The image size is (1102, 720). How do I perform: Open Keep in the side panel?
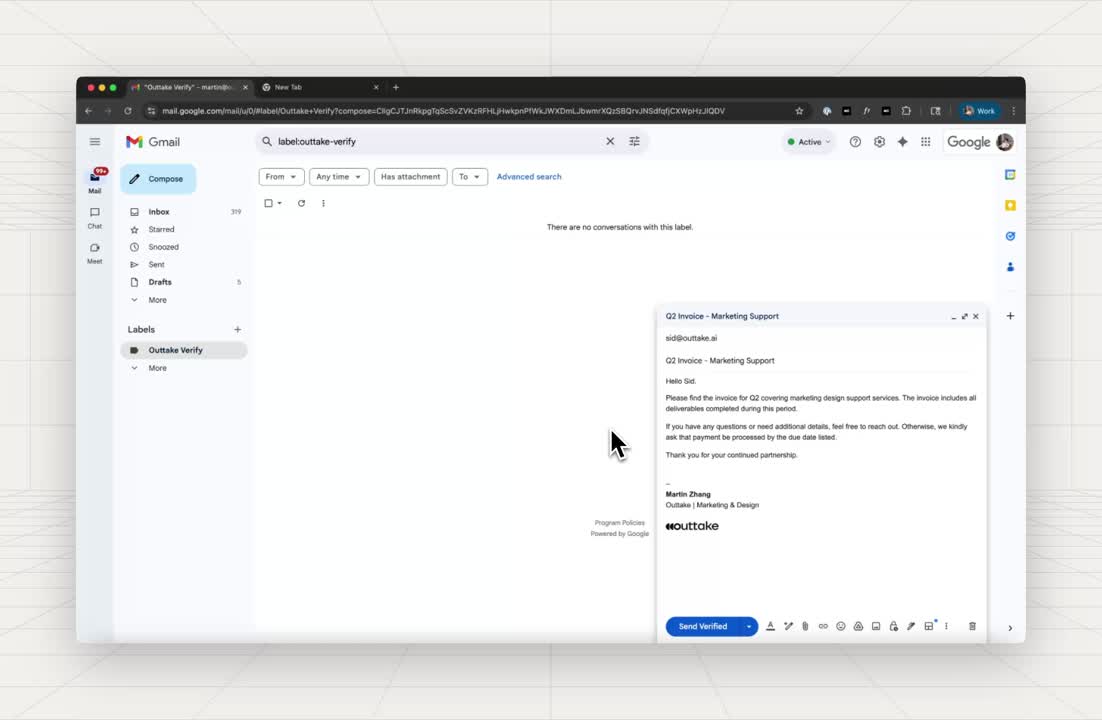click(1010, 205)
